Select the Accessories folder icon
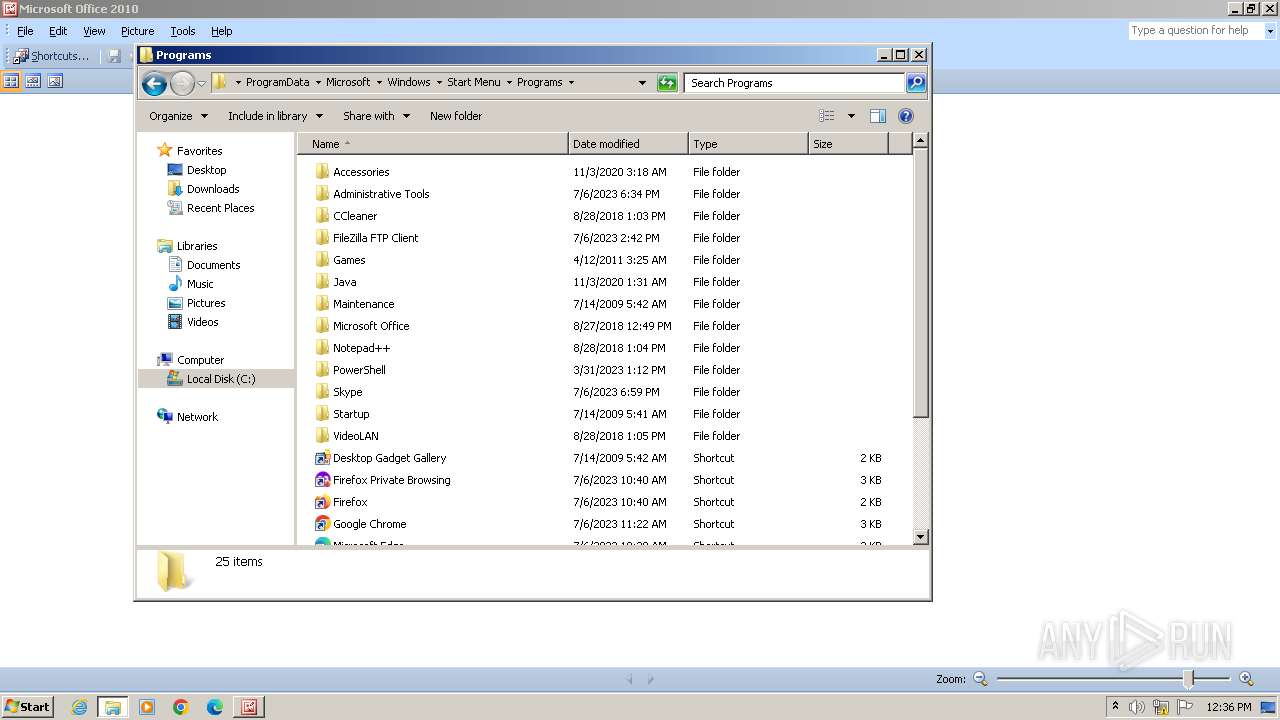Image resolution: width=1280 pixels, height=720 pixels. coord(322,171)
